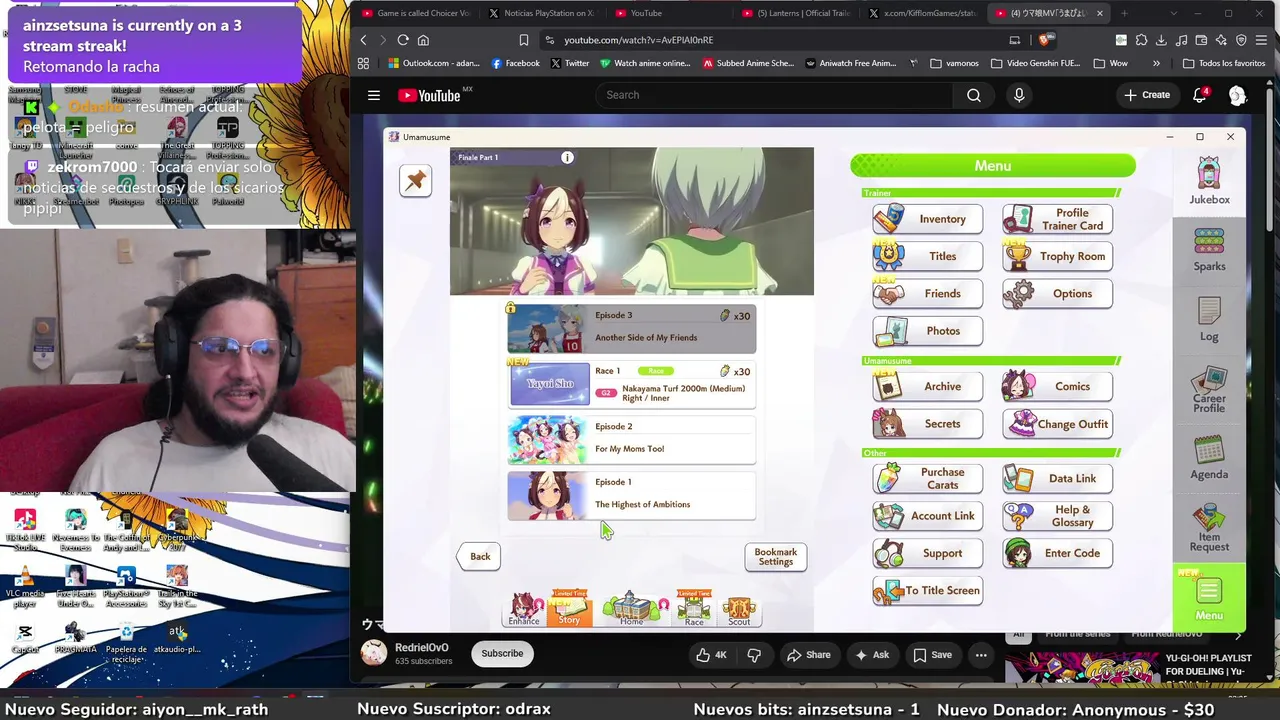Show the Finale Part 1 info icon

(567, 157)
